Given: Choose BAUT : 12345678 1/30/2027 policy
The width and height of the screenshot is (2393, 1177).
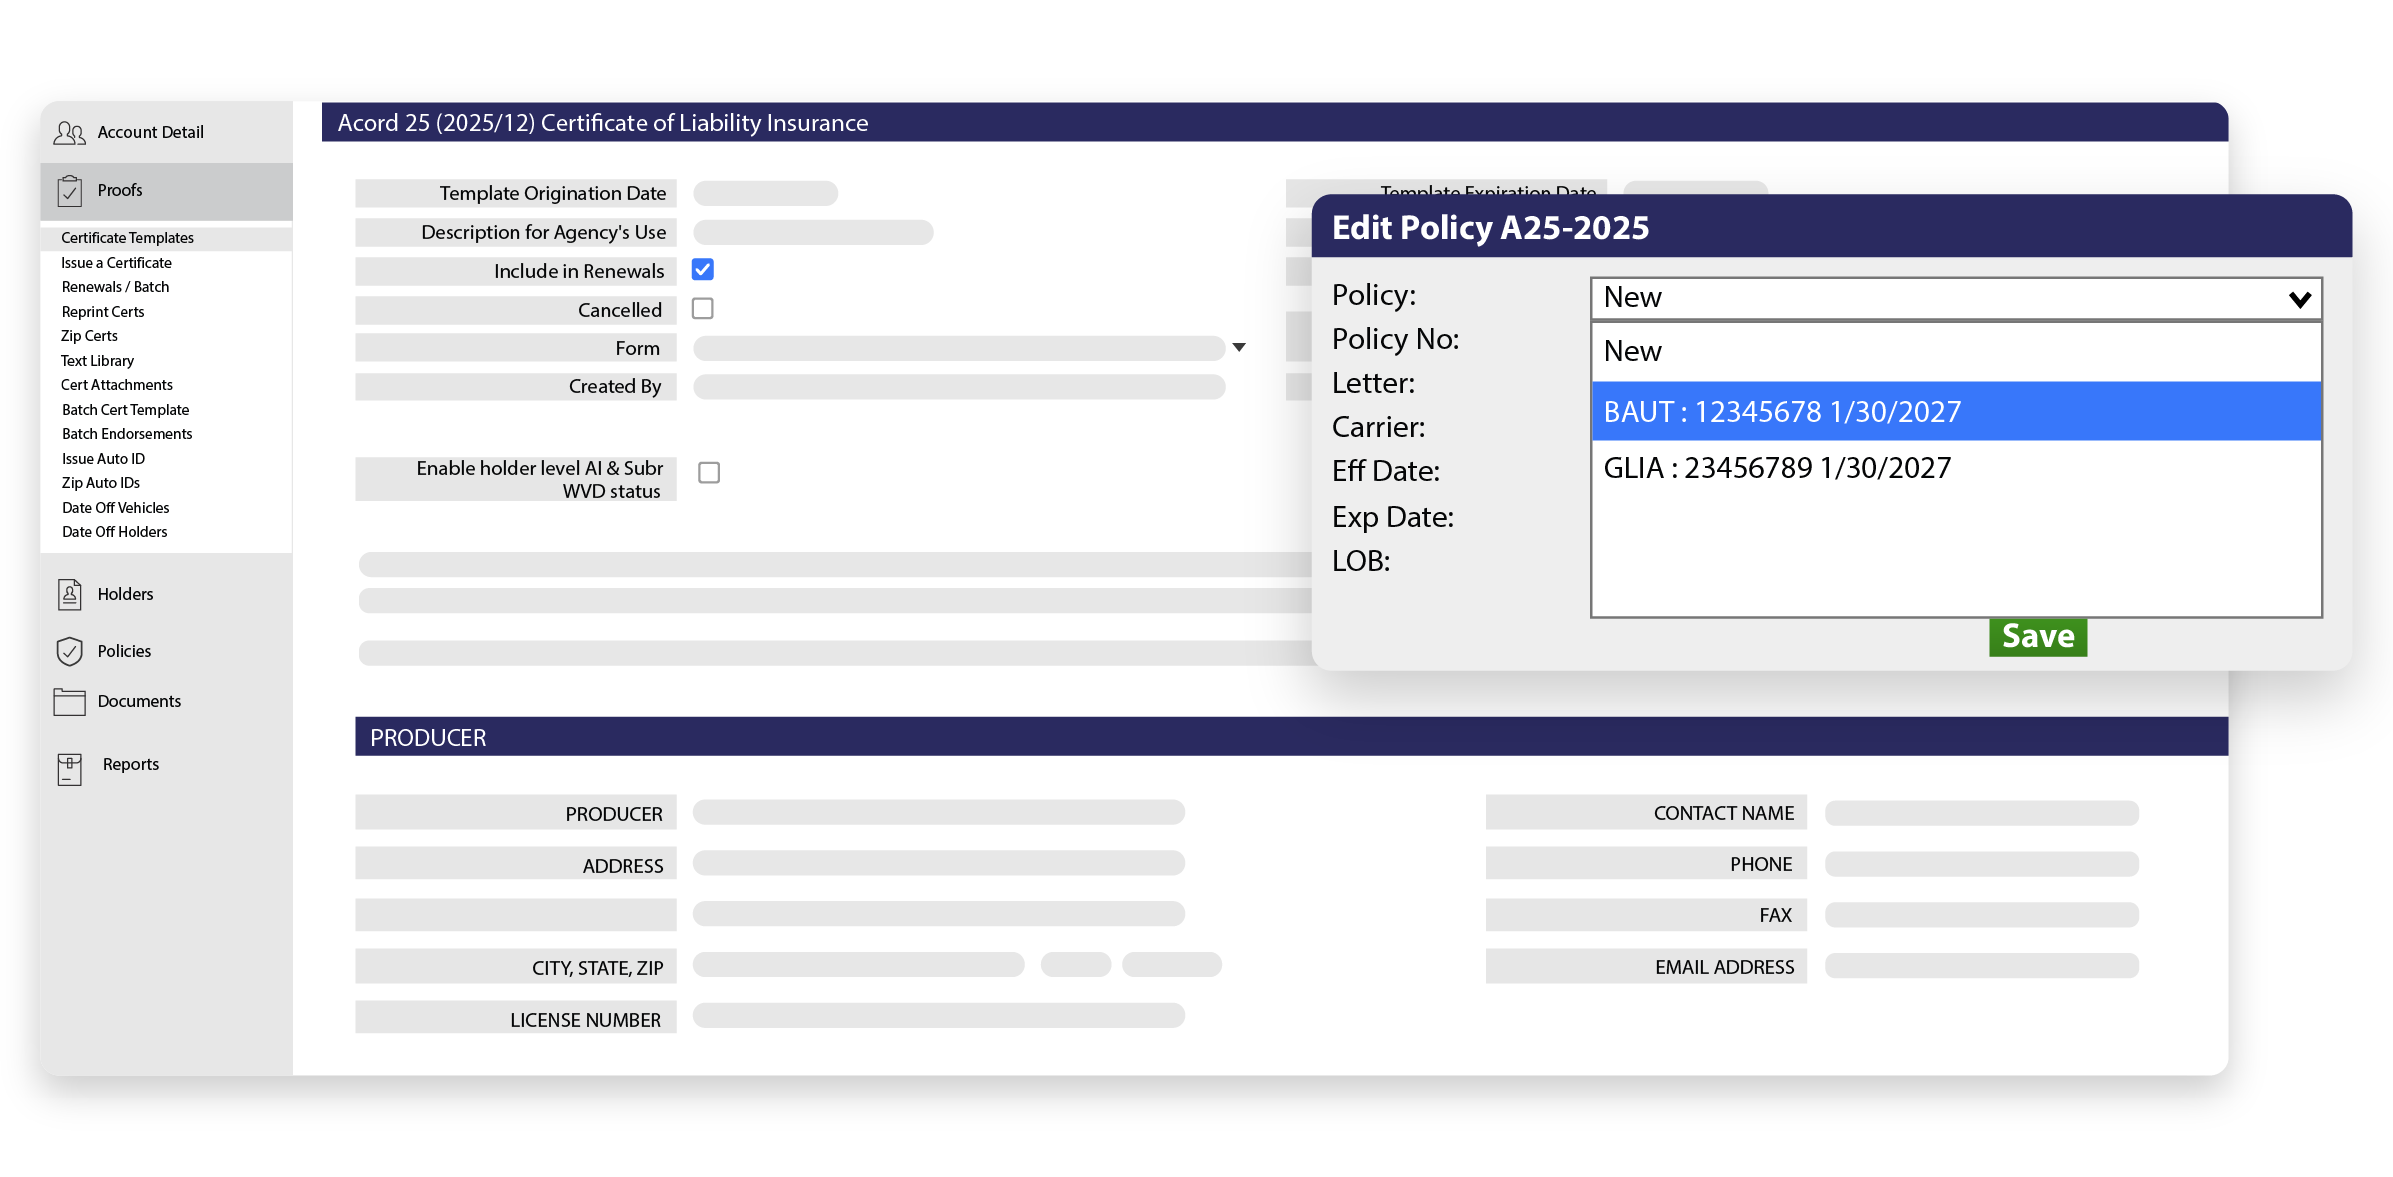Looking at the screenshot, I should pyautogui.click(x=1956, y=411).
